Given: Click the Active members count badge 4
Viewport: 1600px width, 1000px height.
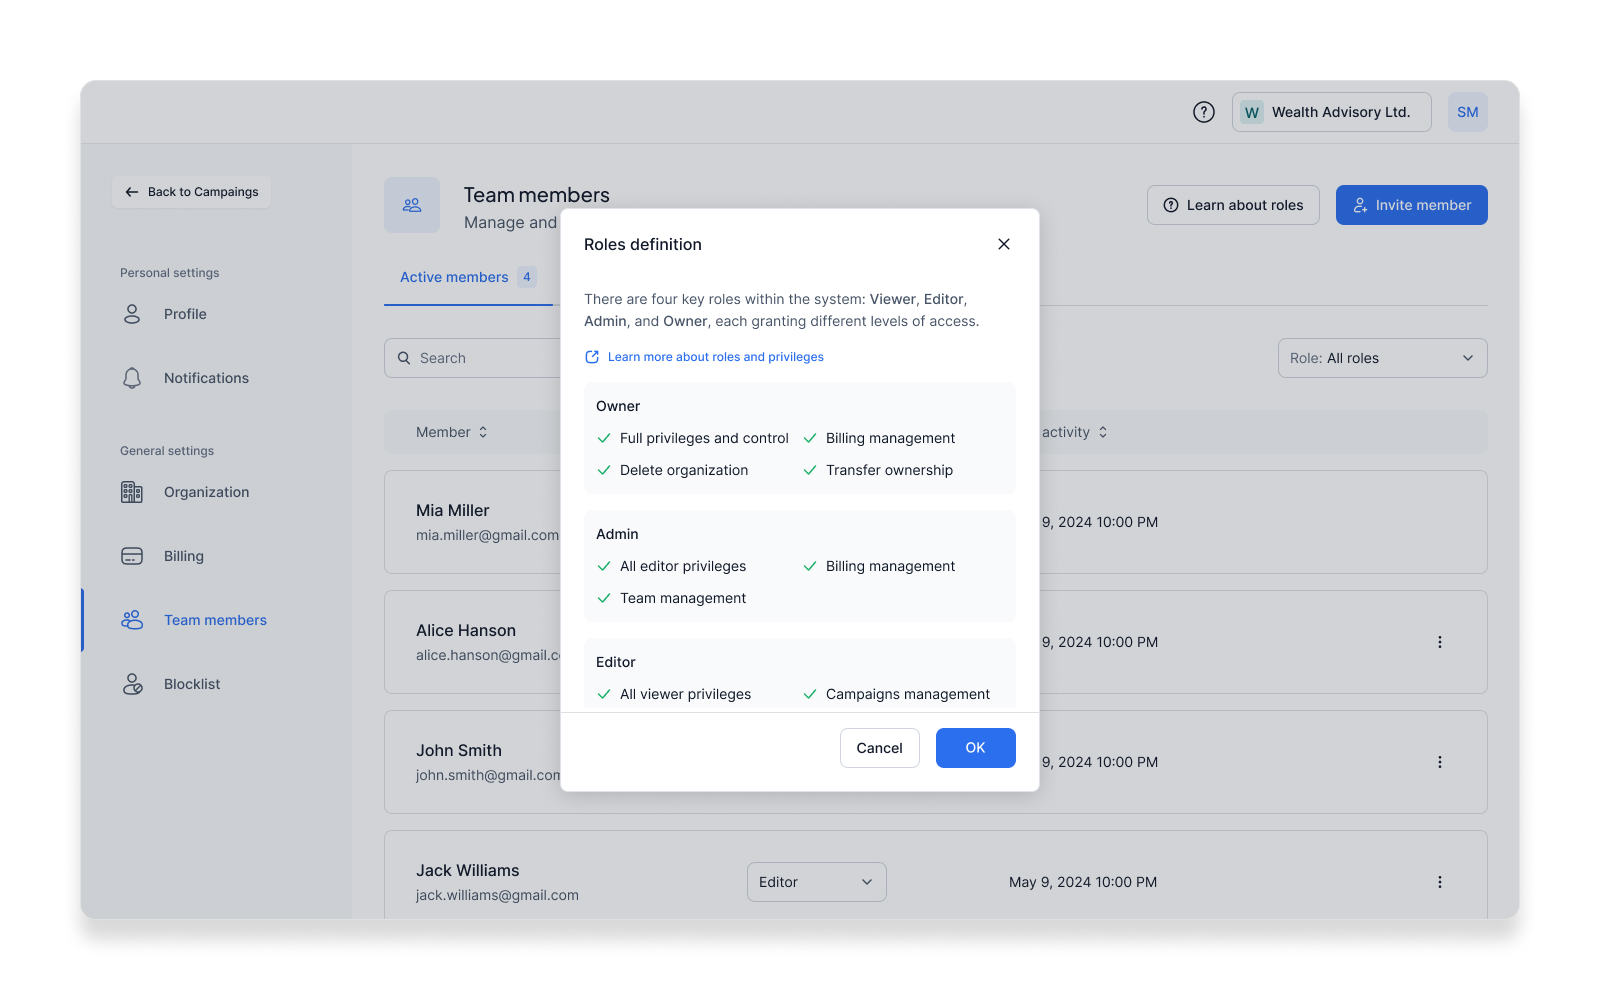Looking at the screenshot, I should [x=527, y=277].
